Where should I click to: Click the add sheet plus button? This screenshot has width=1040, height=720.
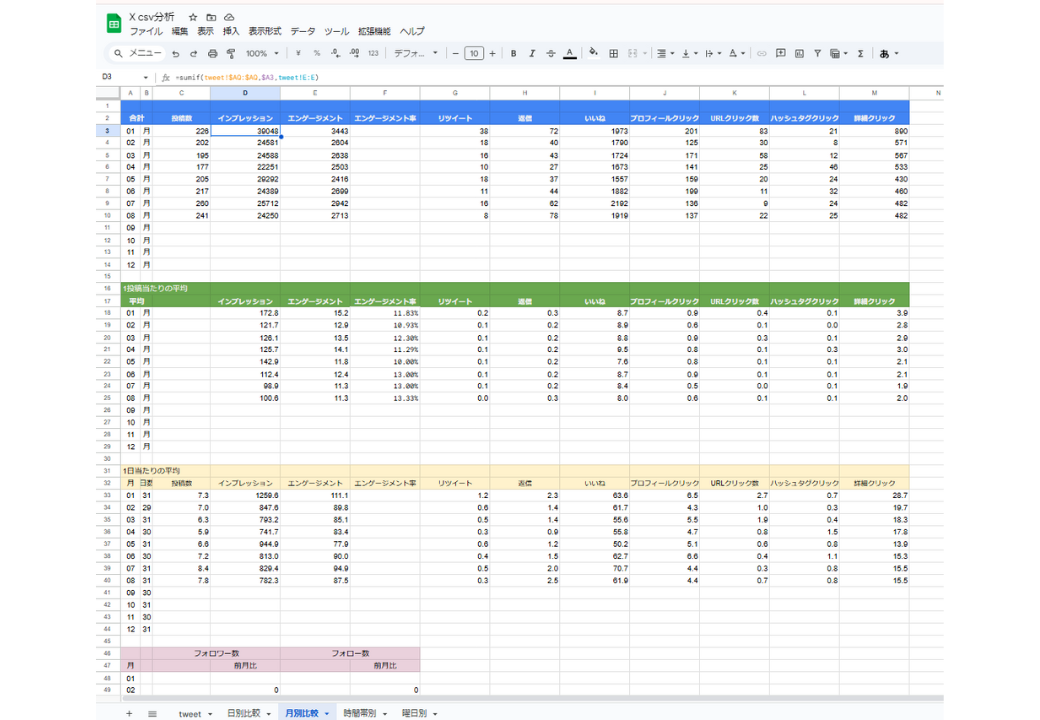(129, 713)
